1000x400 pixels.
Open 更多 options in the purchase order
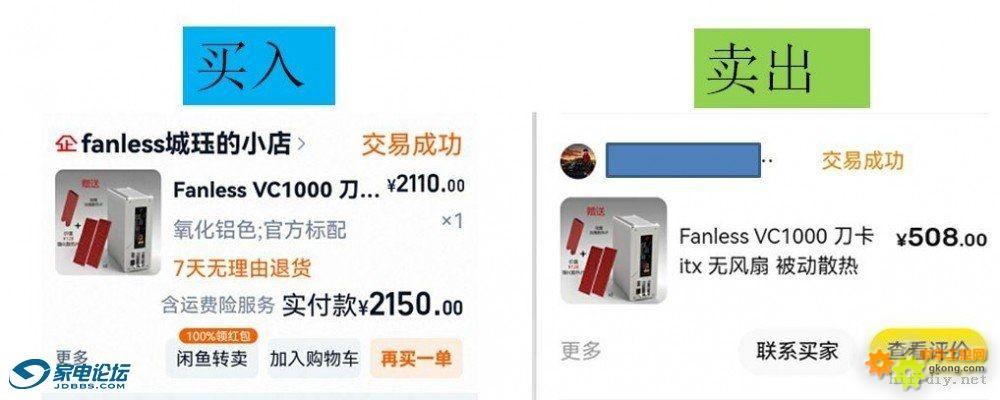tap(71, 357)
